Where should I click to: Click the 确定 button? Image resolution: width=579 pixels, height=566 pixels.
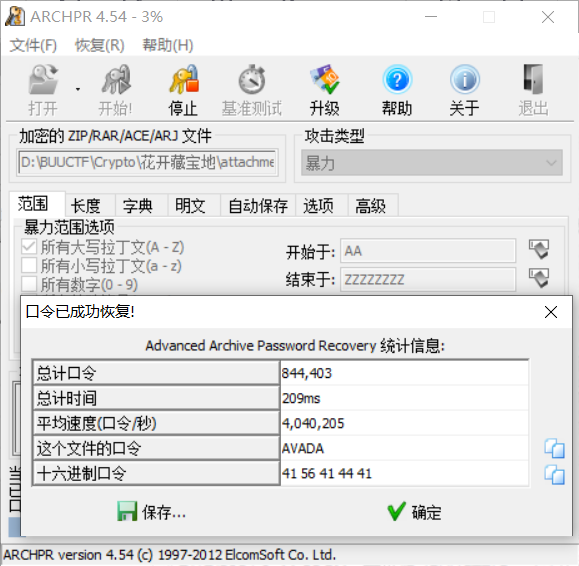point(414,512)
